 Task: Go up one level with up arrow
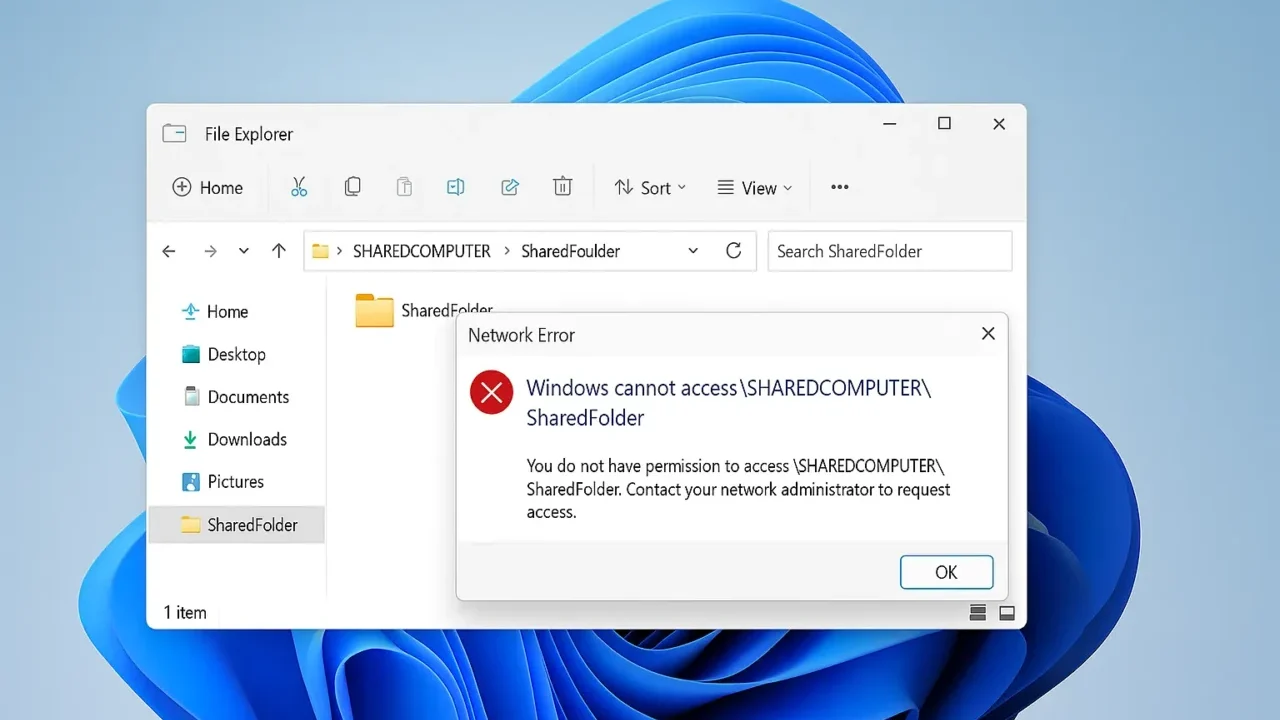pyautogui.click(x=279, y=251)
